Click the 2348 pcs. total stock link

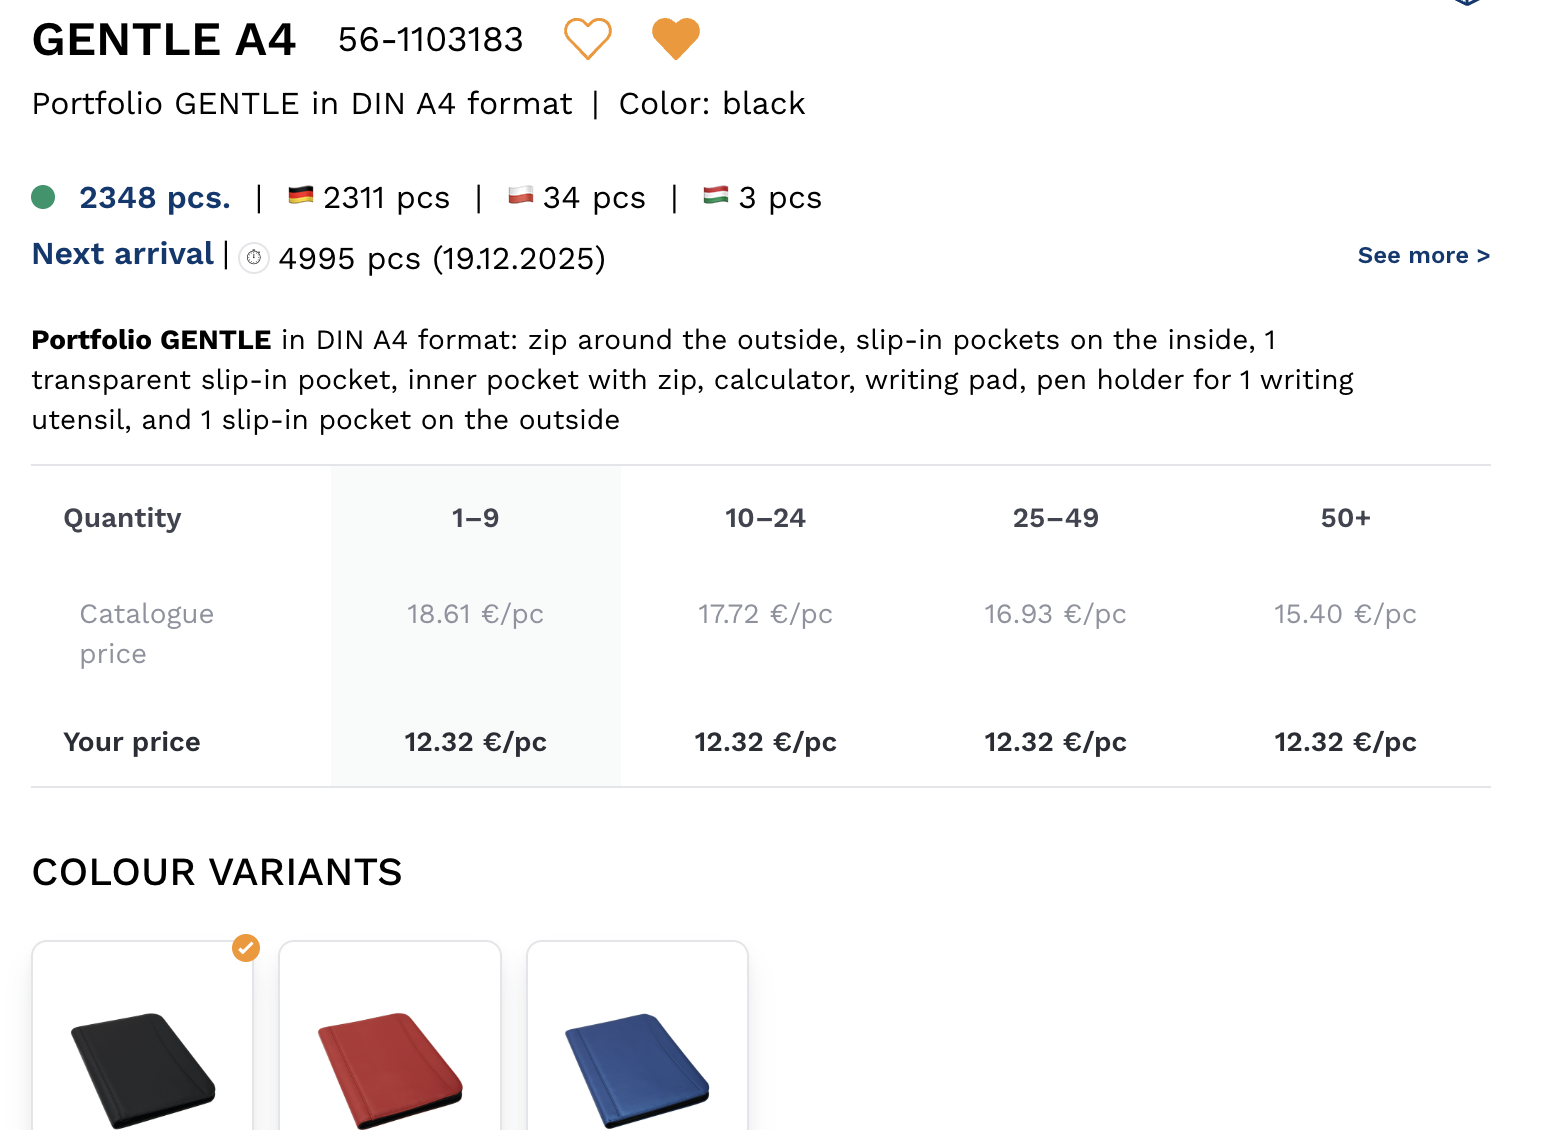point(155,198)
